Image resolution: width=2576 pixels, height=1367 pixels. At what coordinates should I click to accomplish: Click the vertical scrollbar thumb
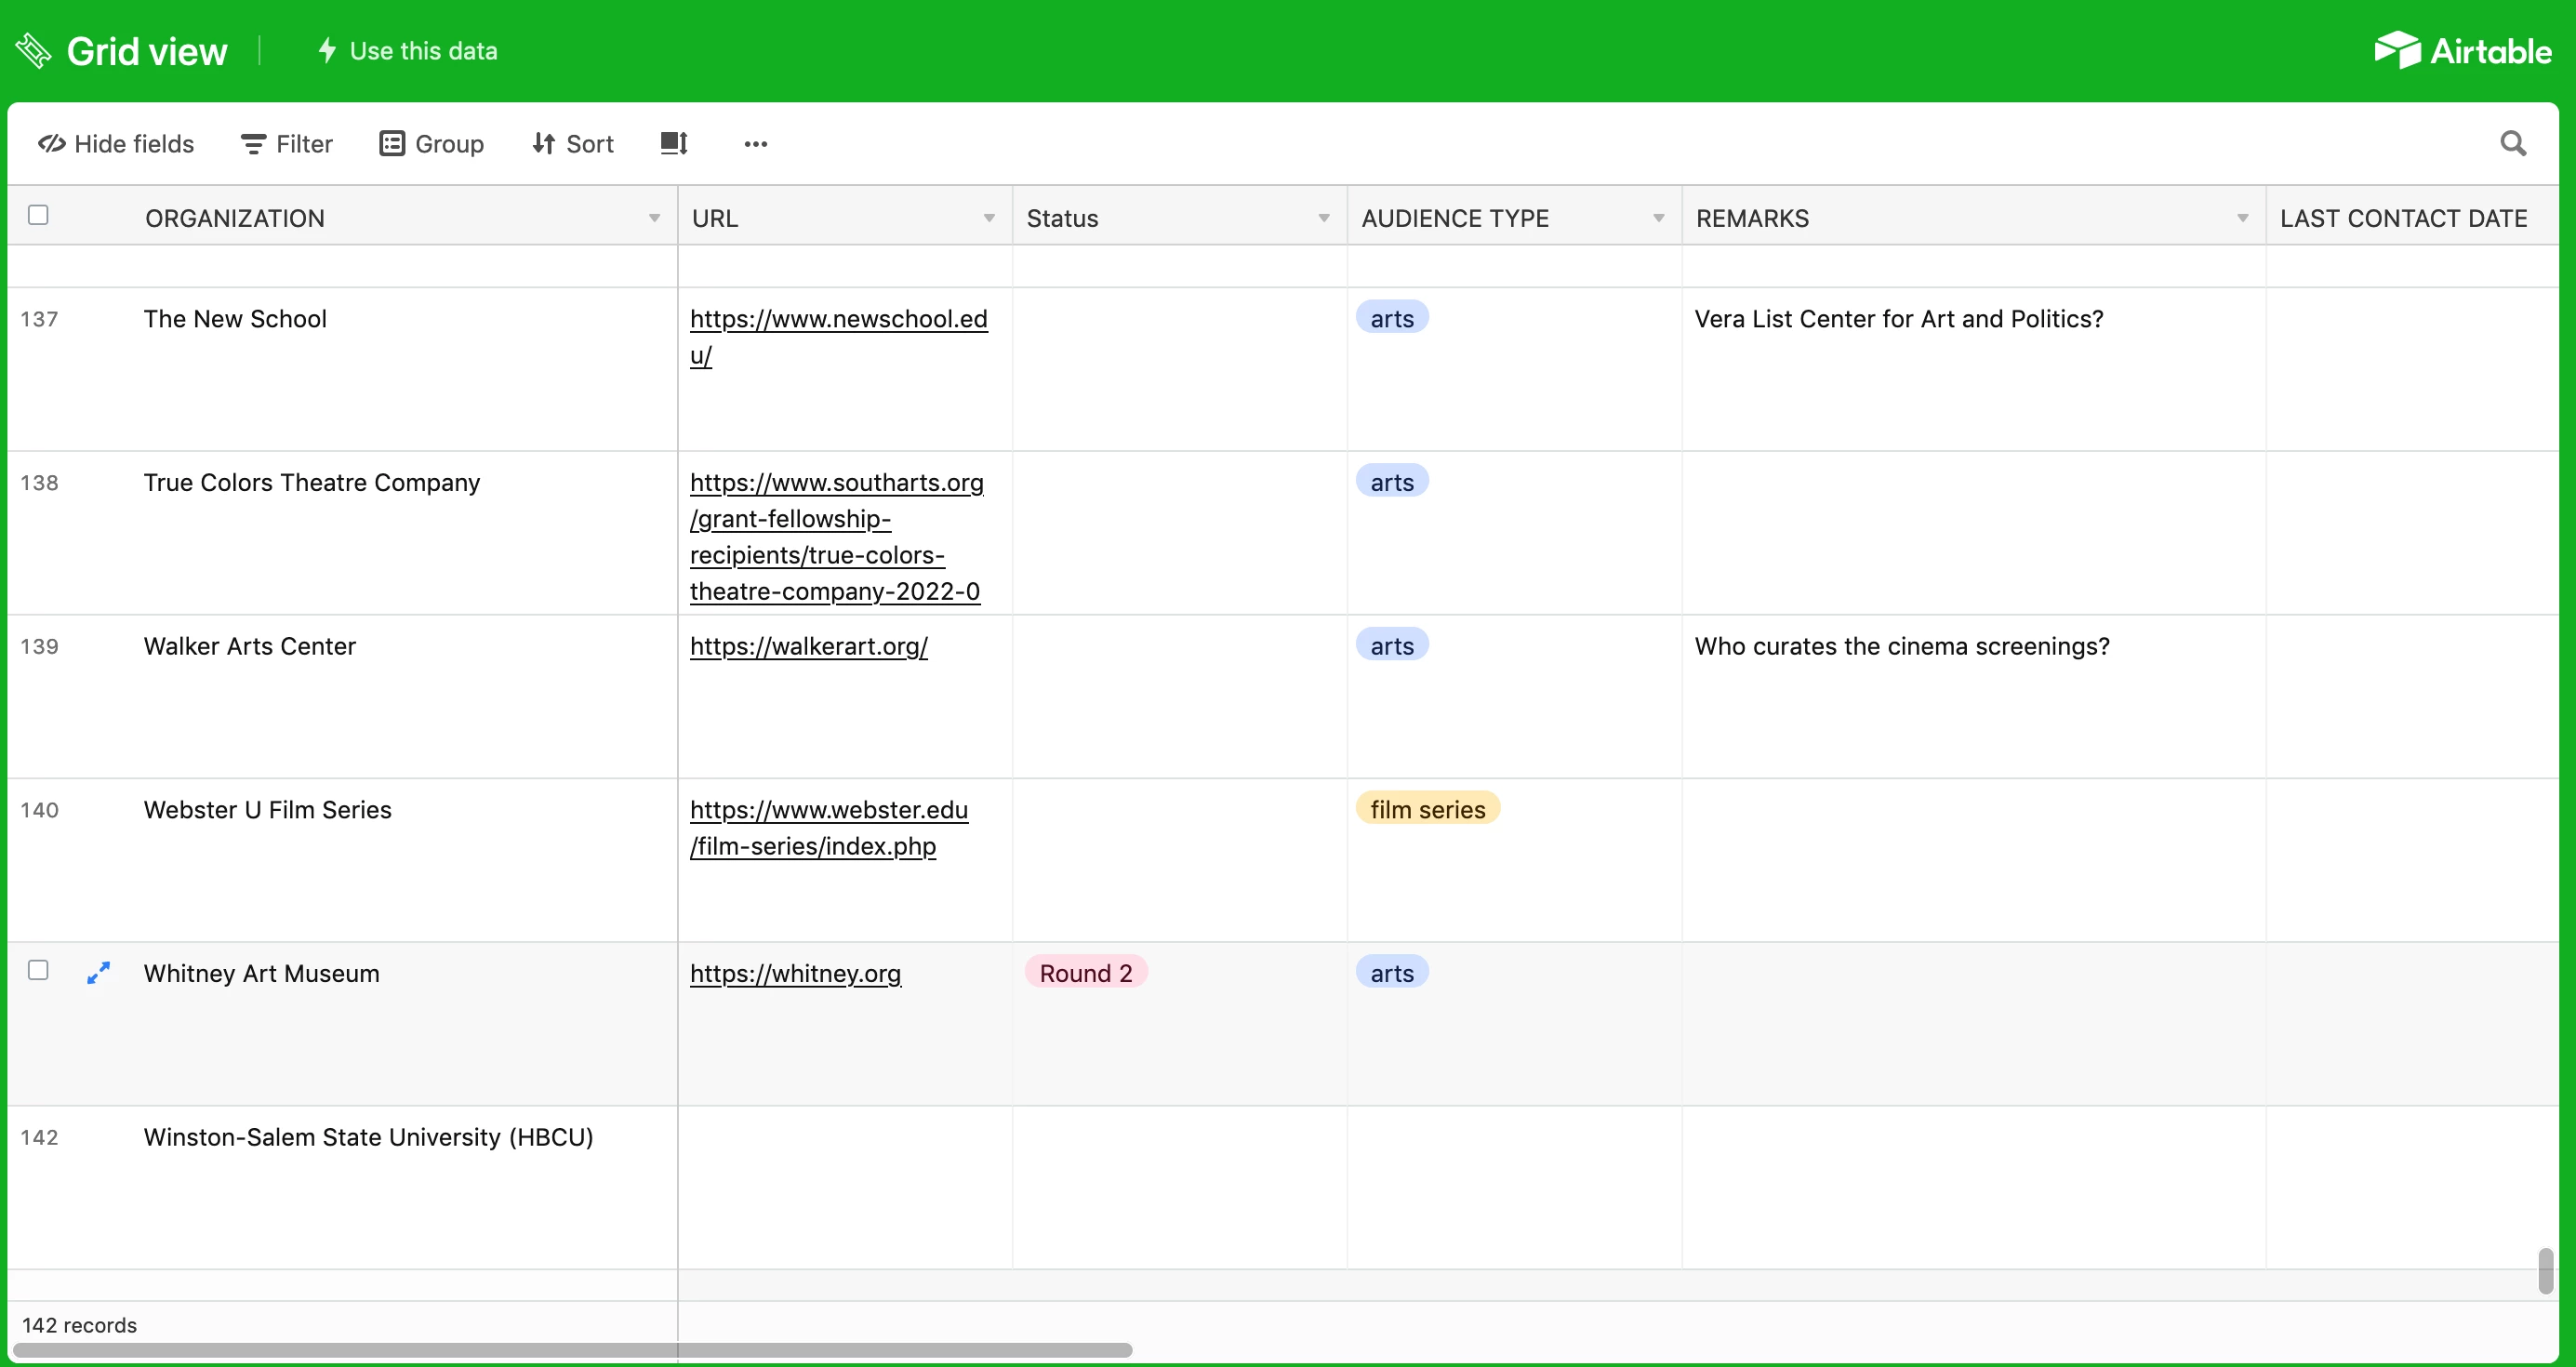2545,1271
